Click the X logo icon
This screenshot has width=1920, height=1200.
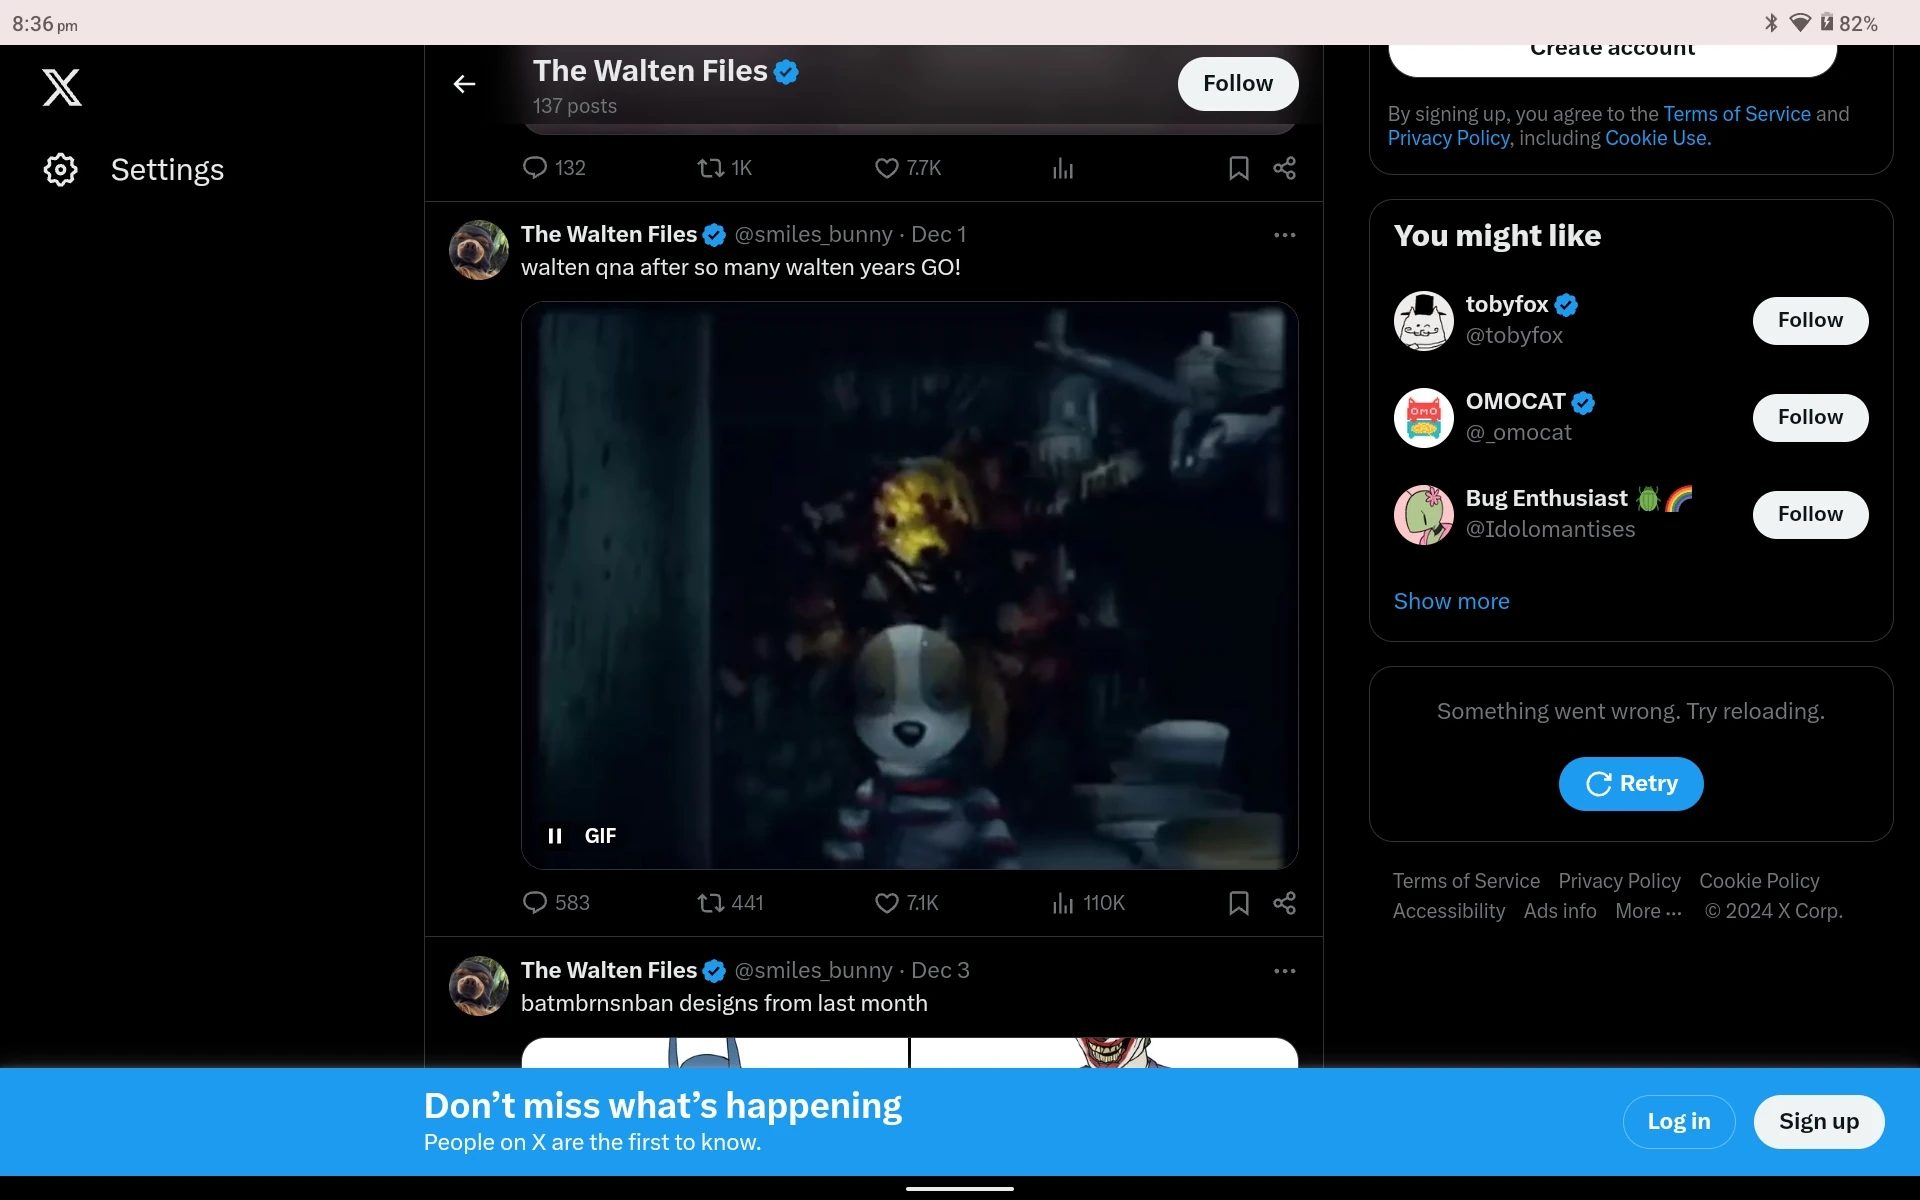pos(62,88)
